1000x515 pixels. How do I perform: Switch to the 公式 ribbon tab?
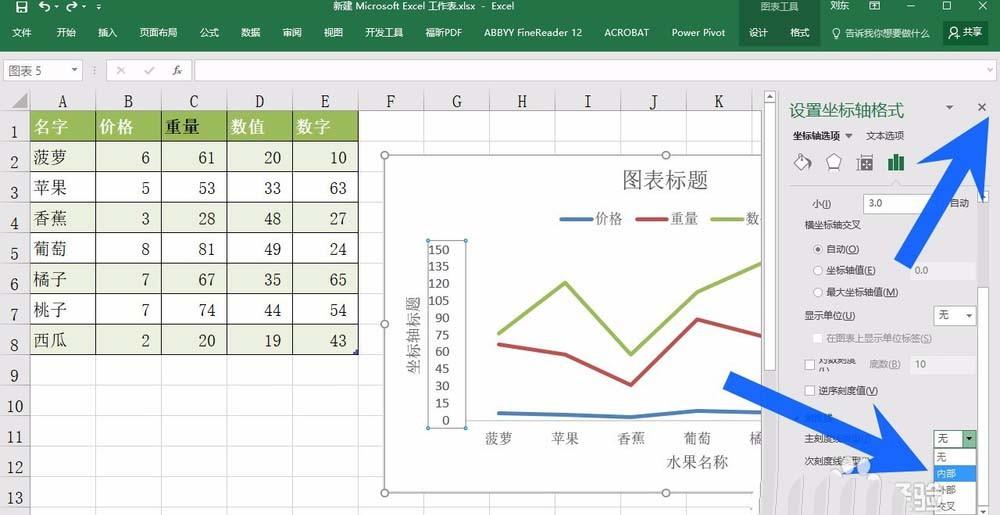[x=209, y=33]
